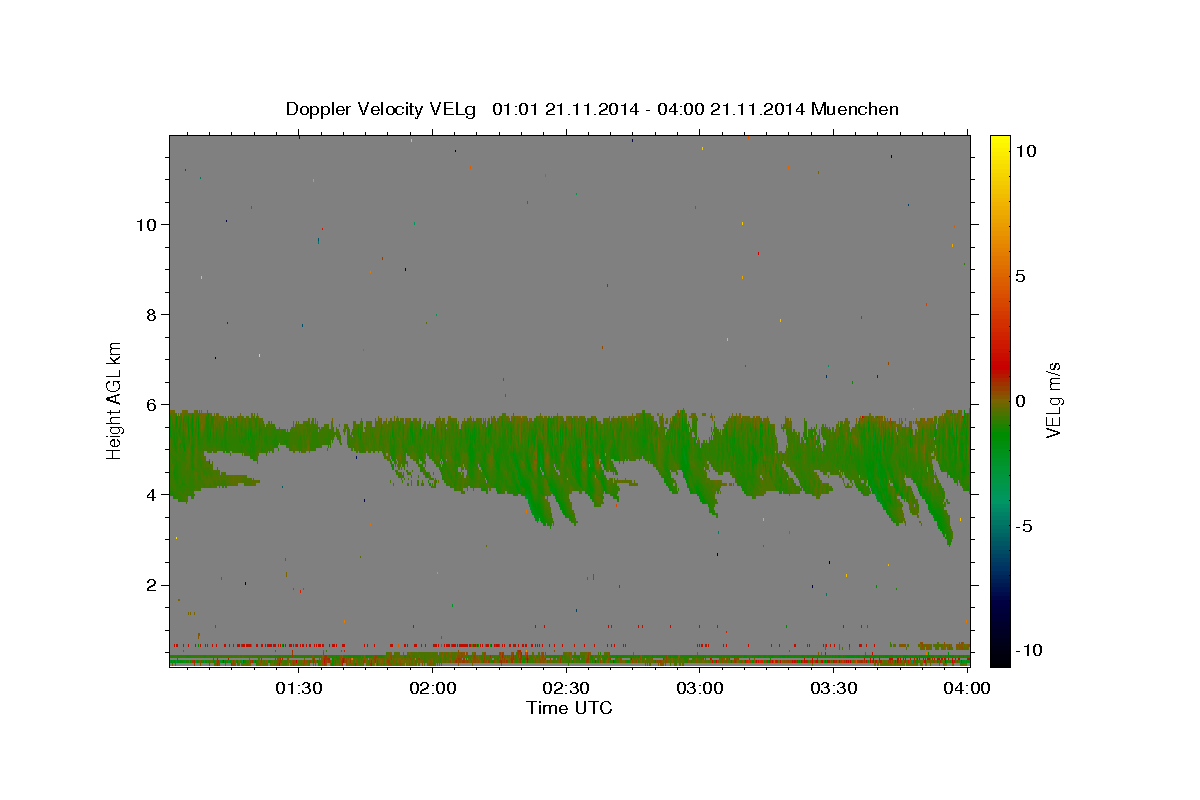This screenshot has height=800, width=1200.
Task: Click the colorbar value 0 label
Action: tap(1020, 401)
